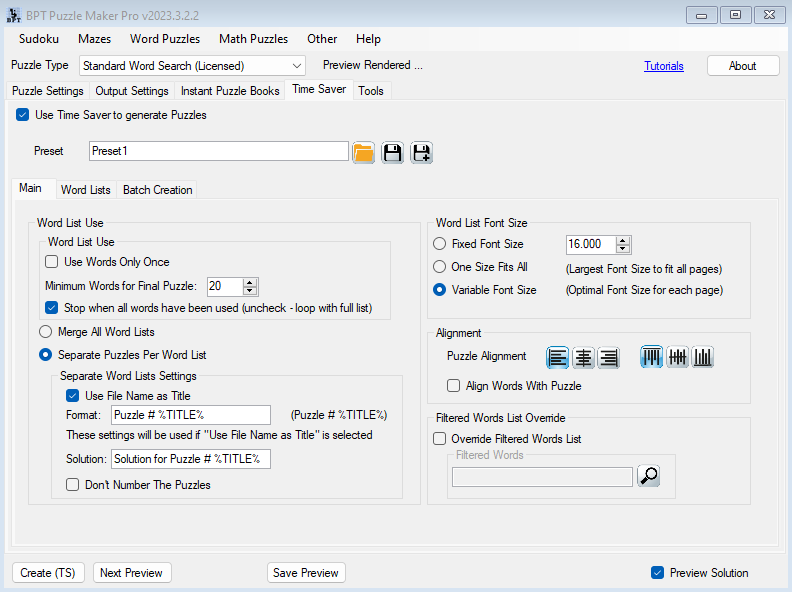The image size is (792, 592).
Task: Switch to the Batch Creation tab
Action: pos(157,190)
